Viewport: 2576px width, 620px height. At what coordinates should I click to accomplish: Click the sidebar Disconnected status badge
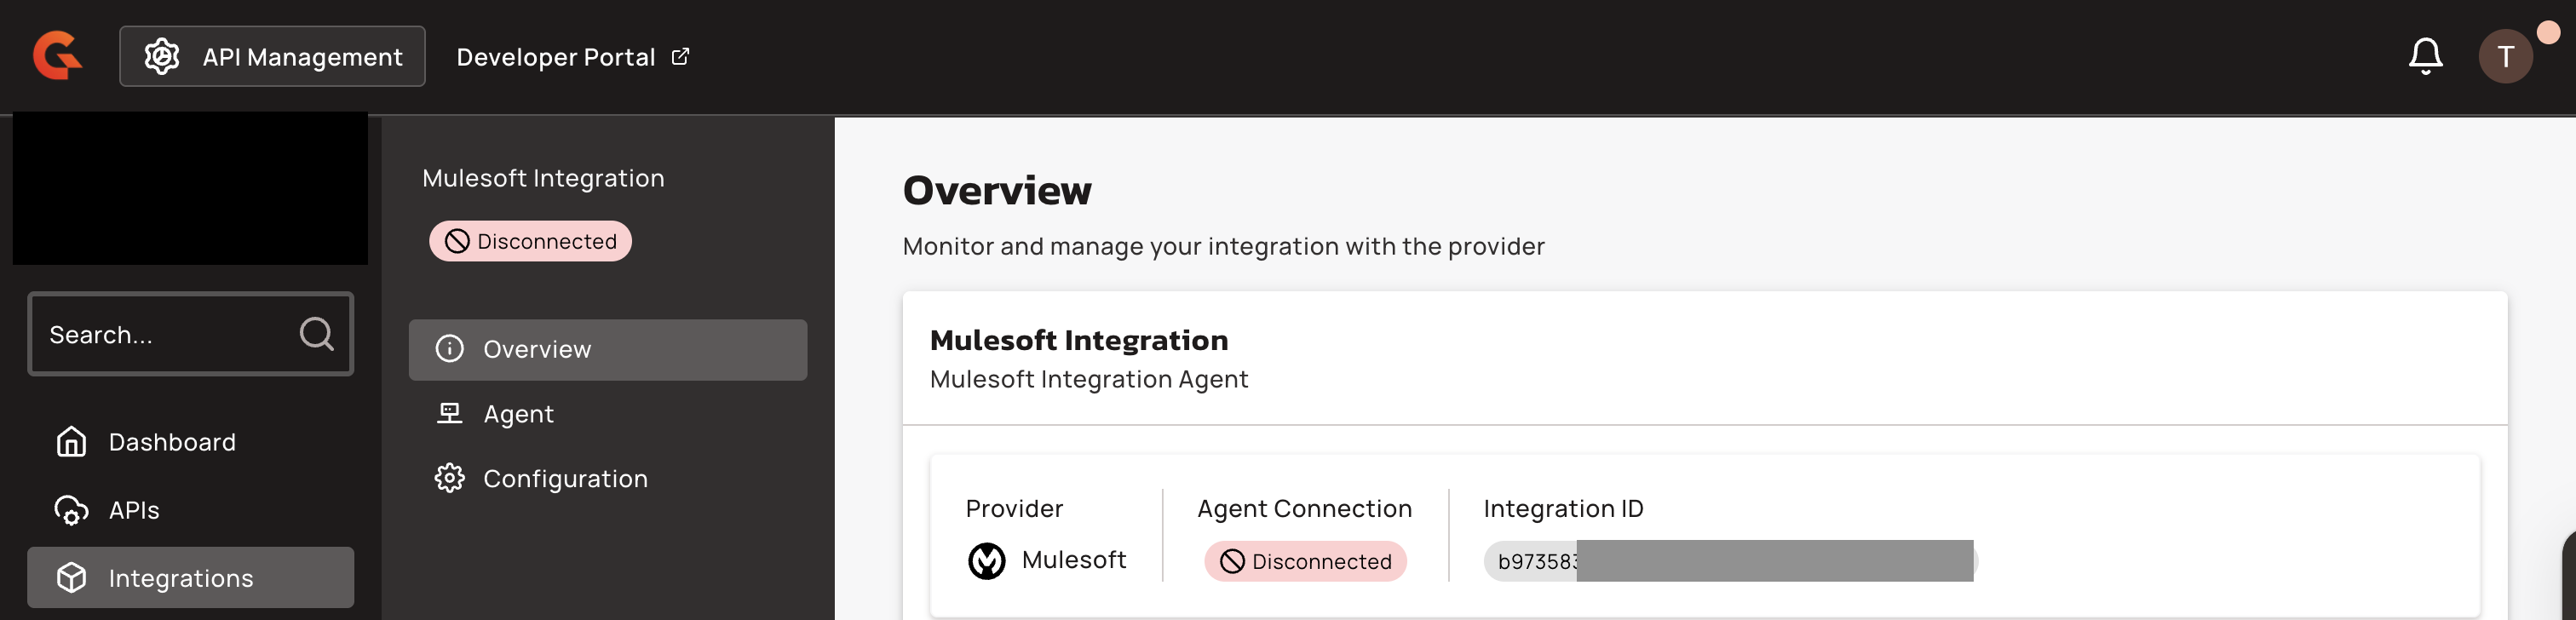coord(530,241)
